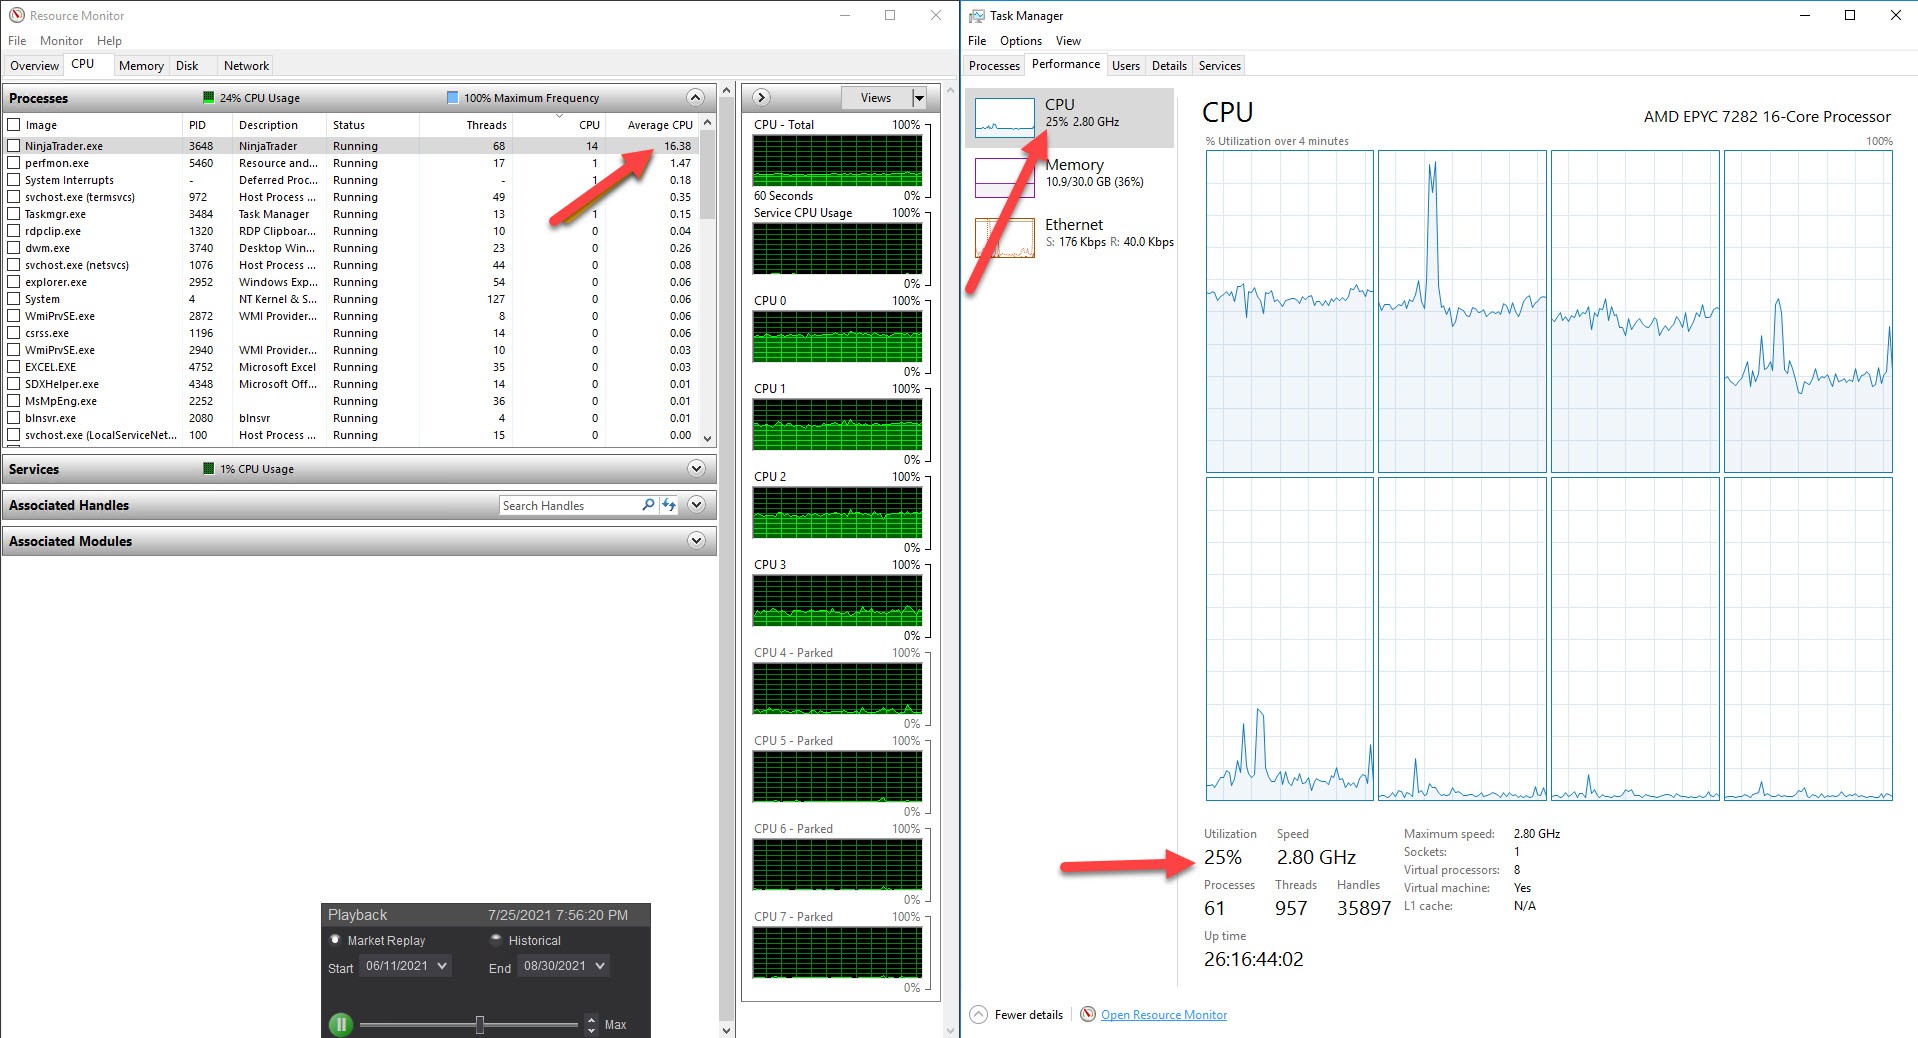Screen dimensions: 1918x1038
Task: Switch to the Disk tab
Action: click(187, 66)
